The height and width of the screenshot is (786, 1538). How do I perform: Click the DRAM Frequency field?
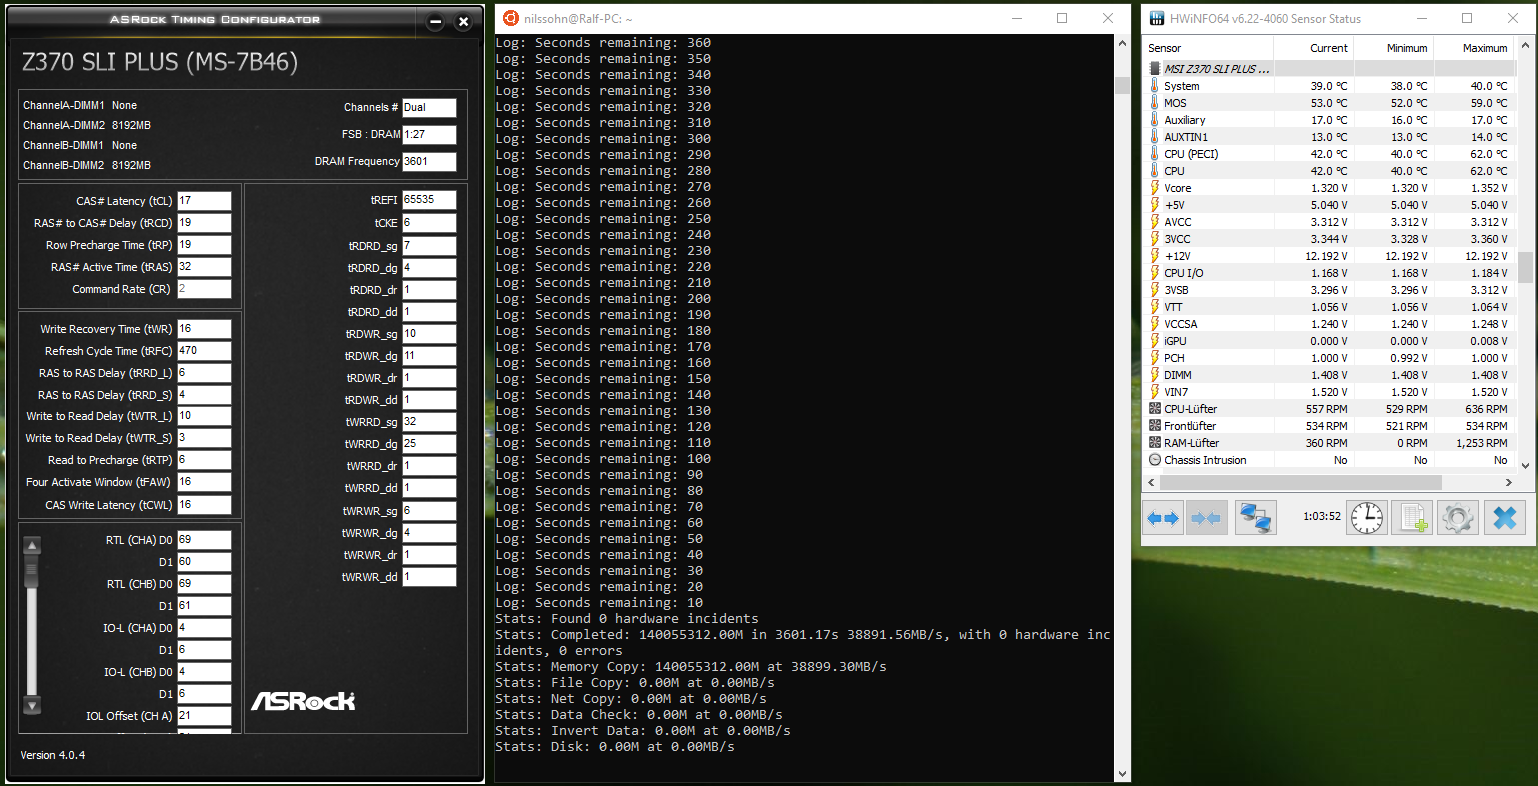429,161
